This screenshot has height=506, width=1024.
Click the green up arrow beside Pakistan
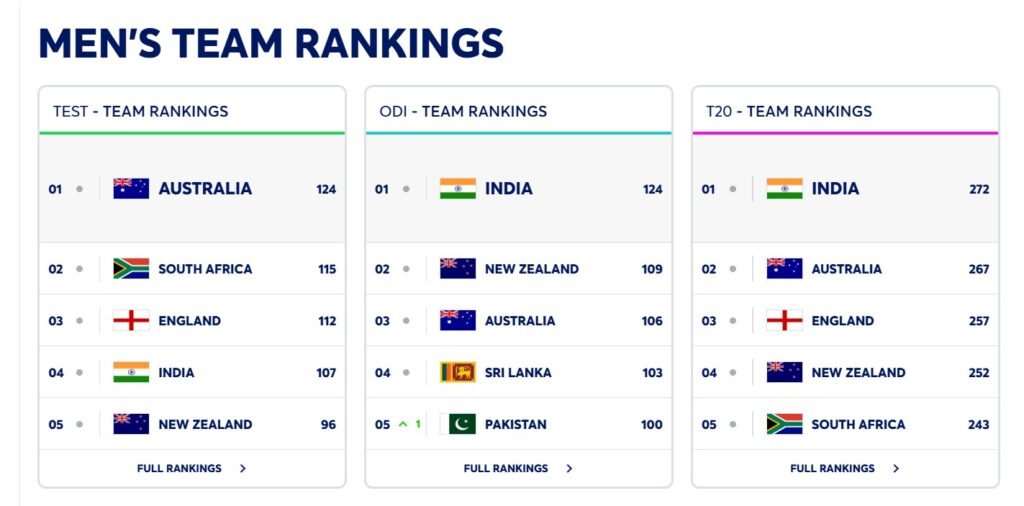[403, 424]
